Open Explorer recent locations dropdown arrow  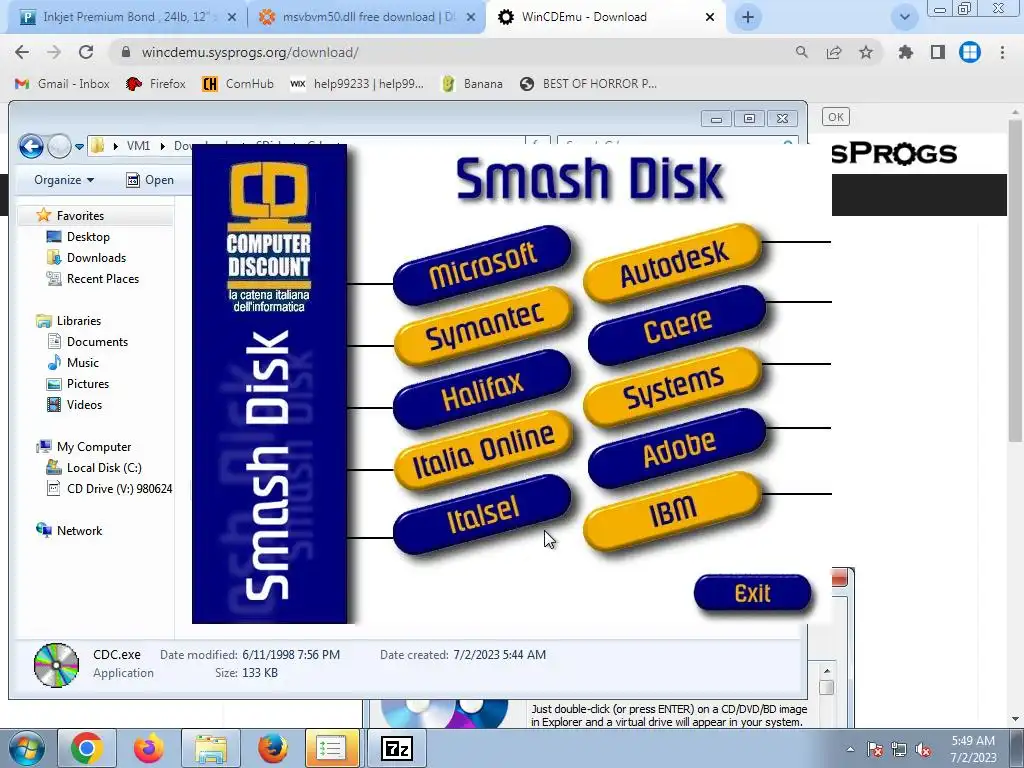[79, 146]
